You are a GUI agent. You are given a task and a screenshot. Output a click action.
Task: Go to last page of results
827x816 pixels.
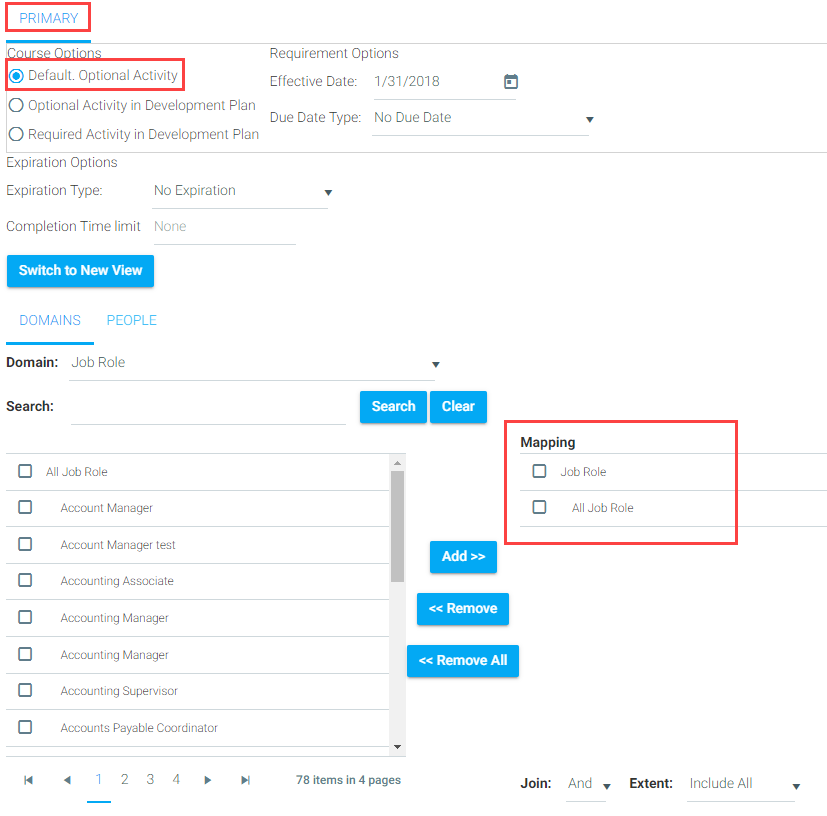[245, 780]
